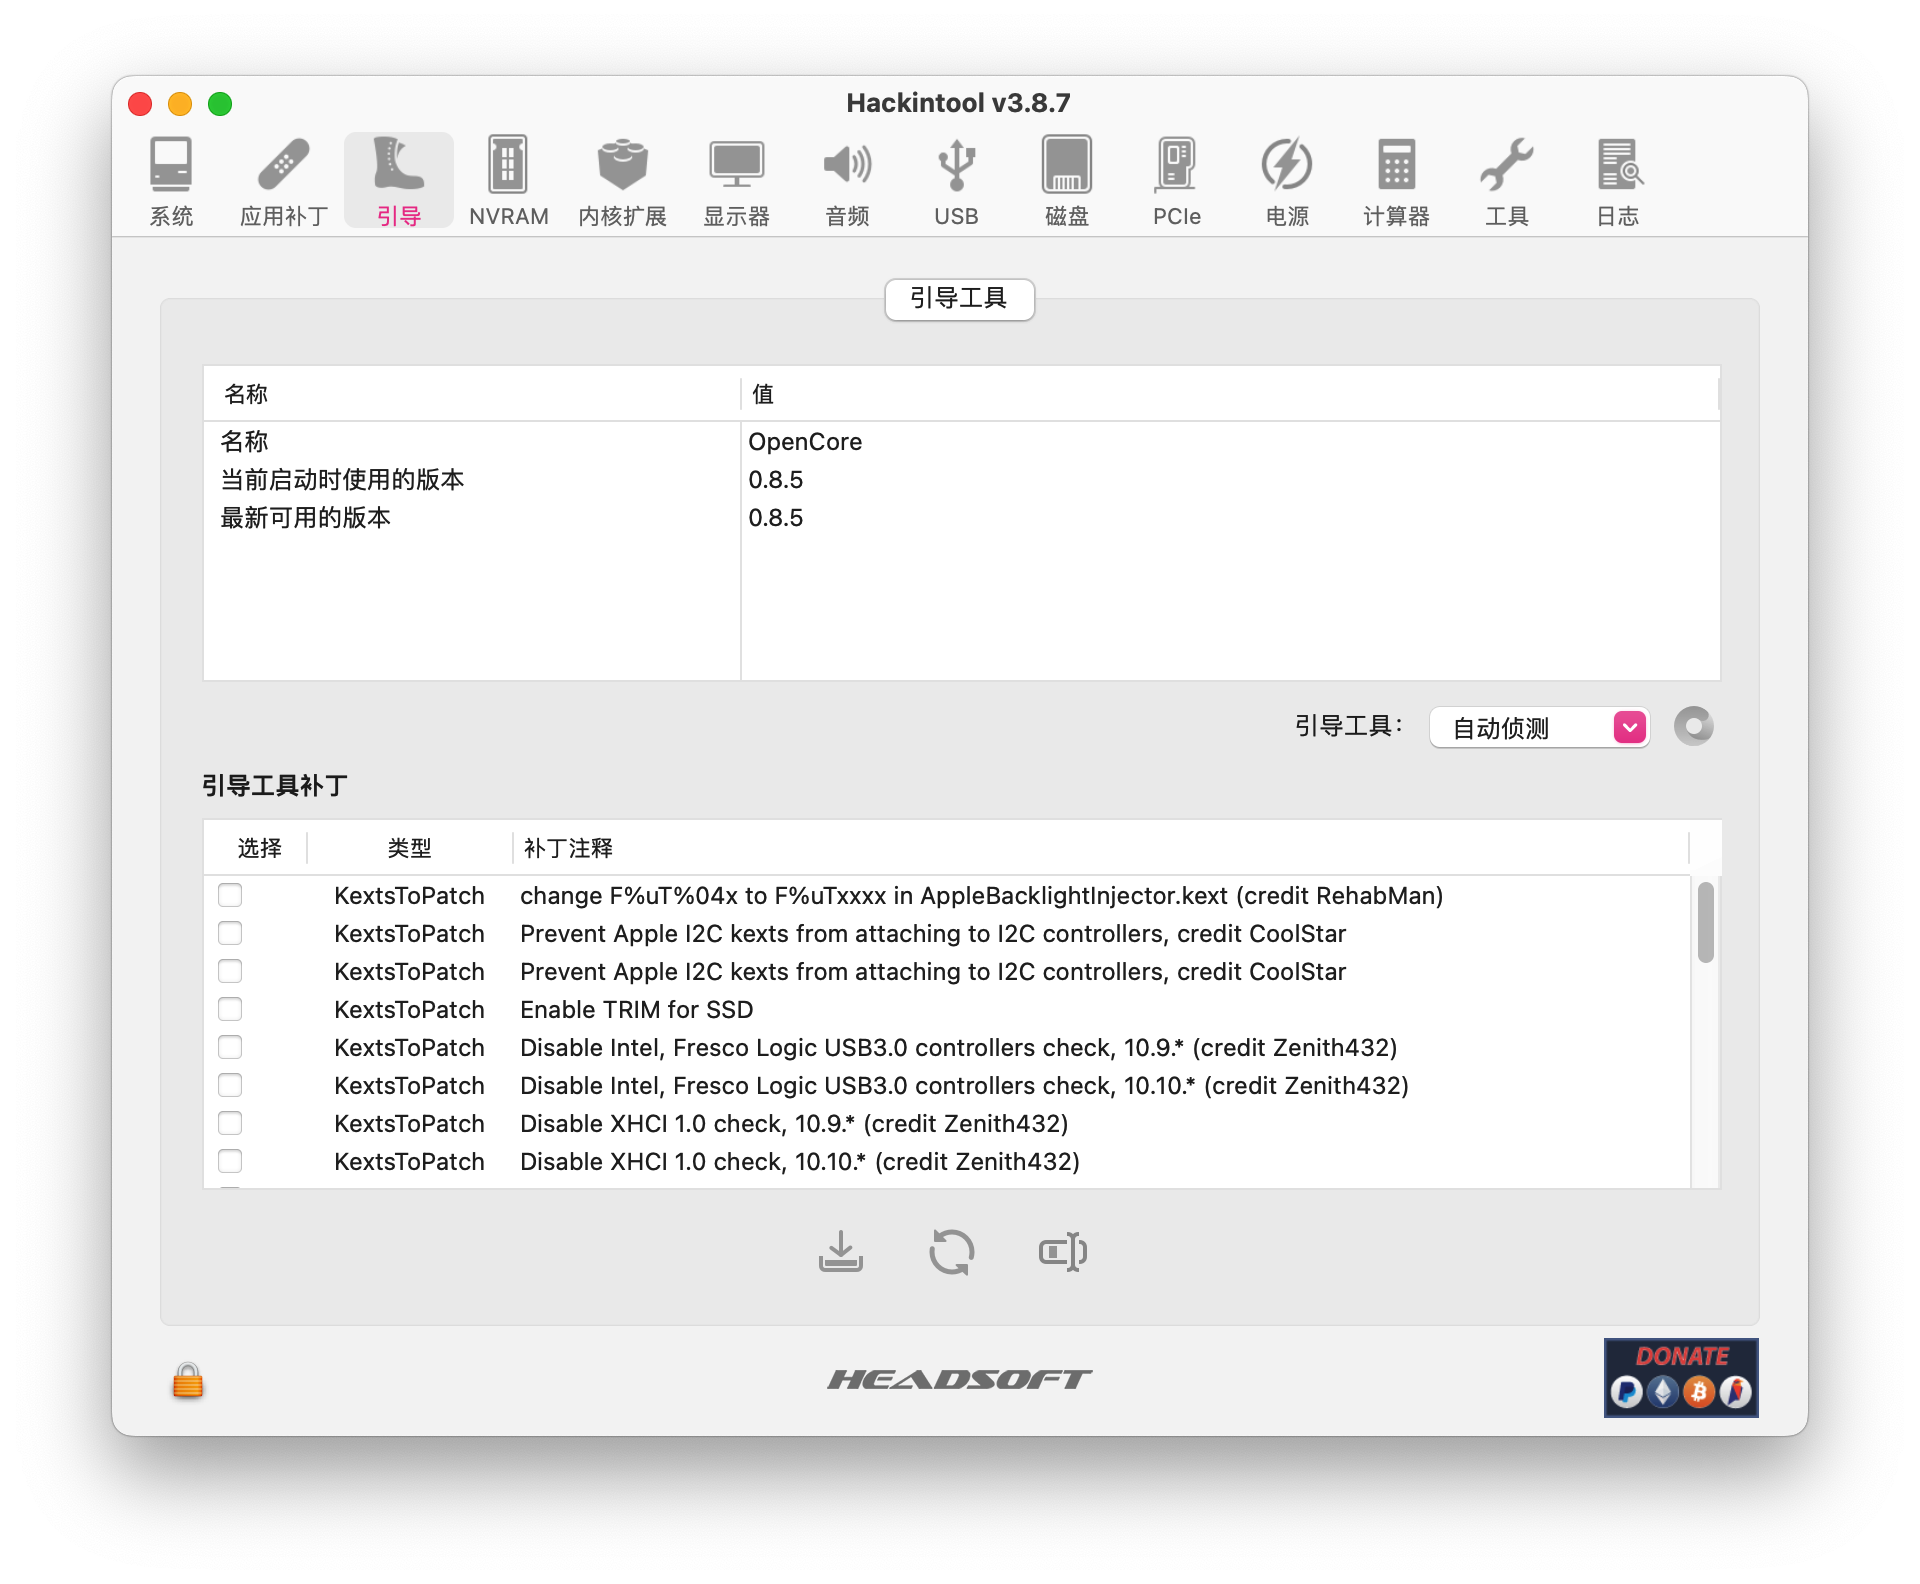The height and width of the screenshot is (1584, 1920).
Task: Click the download icon below the patch list
Action: tap(840, 1251)
